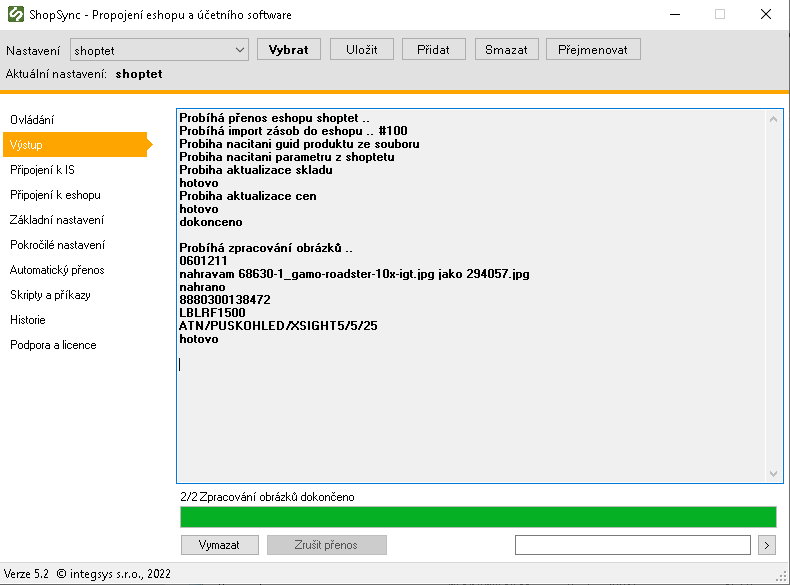Click the output scrollbar down arrow
Viewport: 790px width, 585px height.
773,473
